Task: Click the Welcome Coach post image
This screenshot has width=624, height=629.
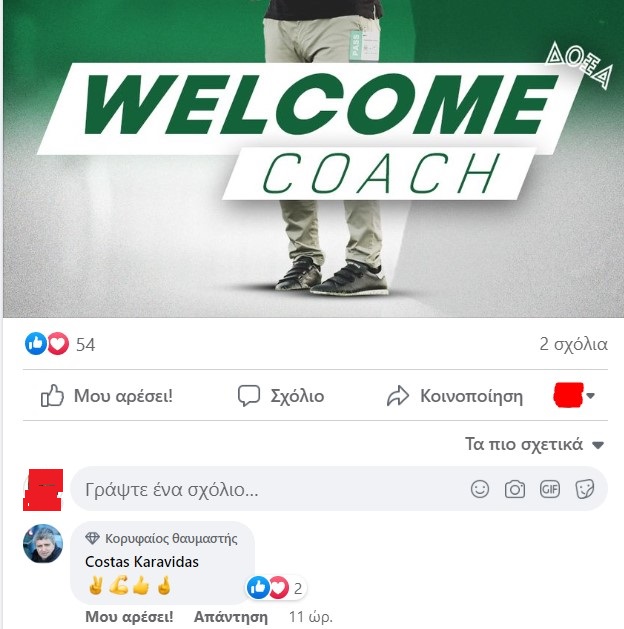Action: (313, 158)
